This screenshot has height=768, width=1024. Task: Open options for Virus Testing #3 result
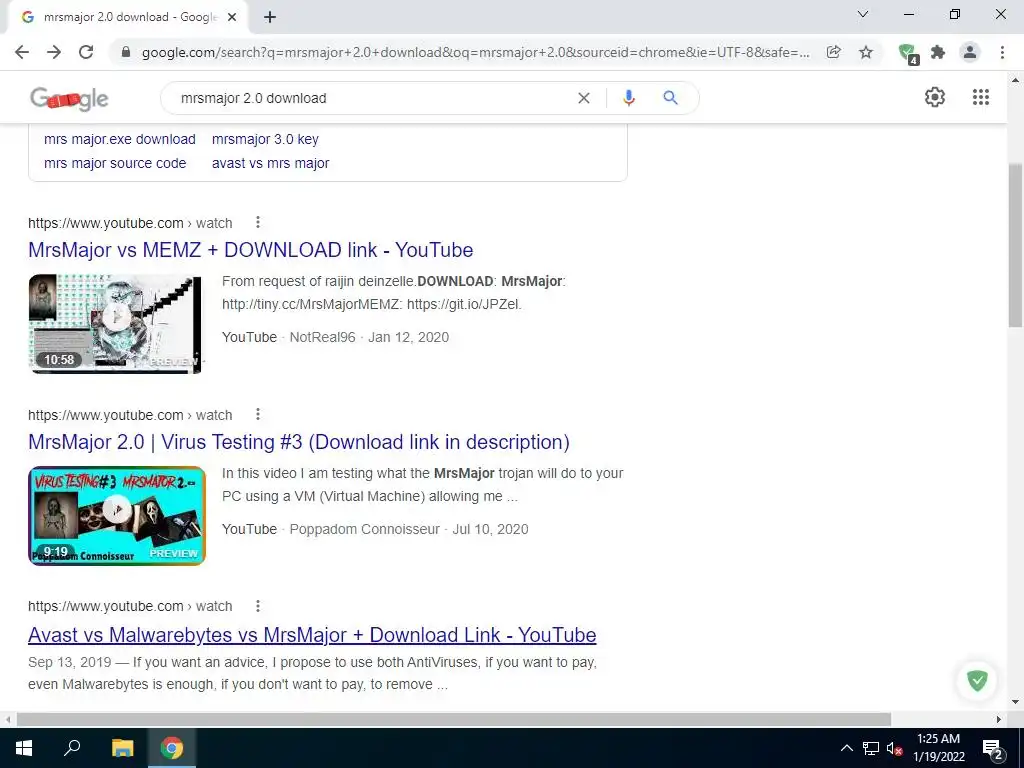click(258, 415)
